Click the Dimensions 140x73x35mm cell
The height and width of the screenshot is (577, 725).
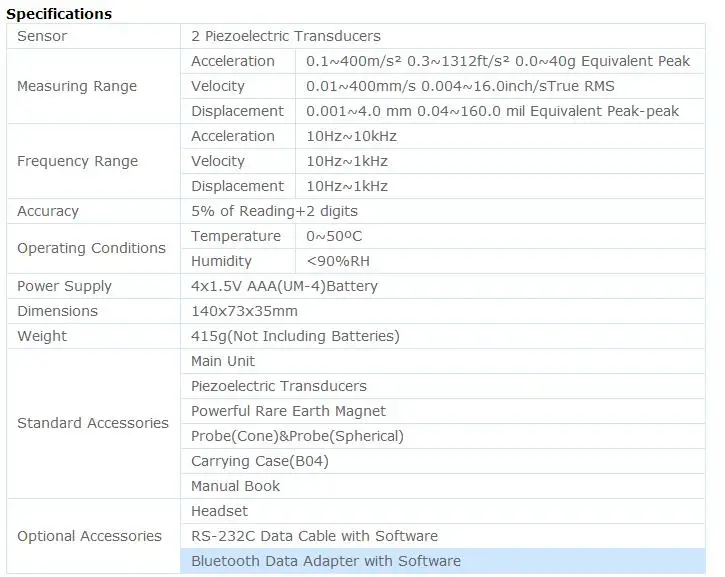(x=442, y=311)
